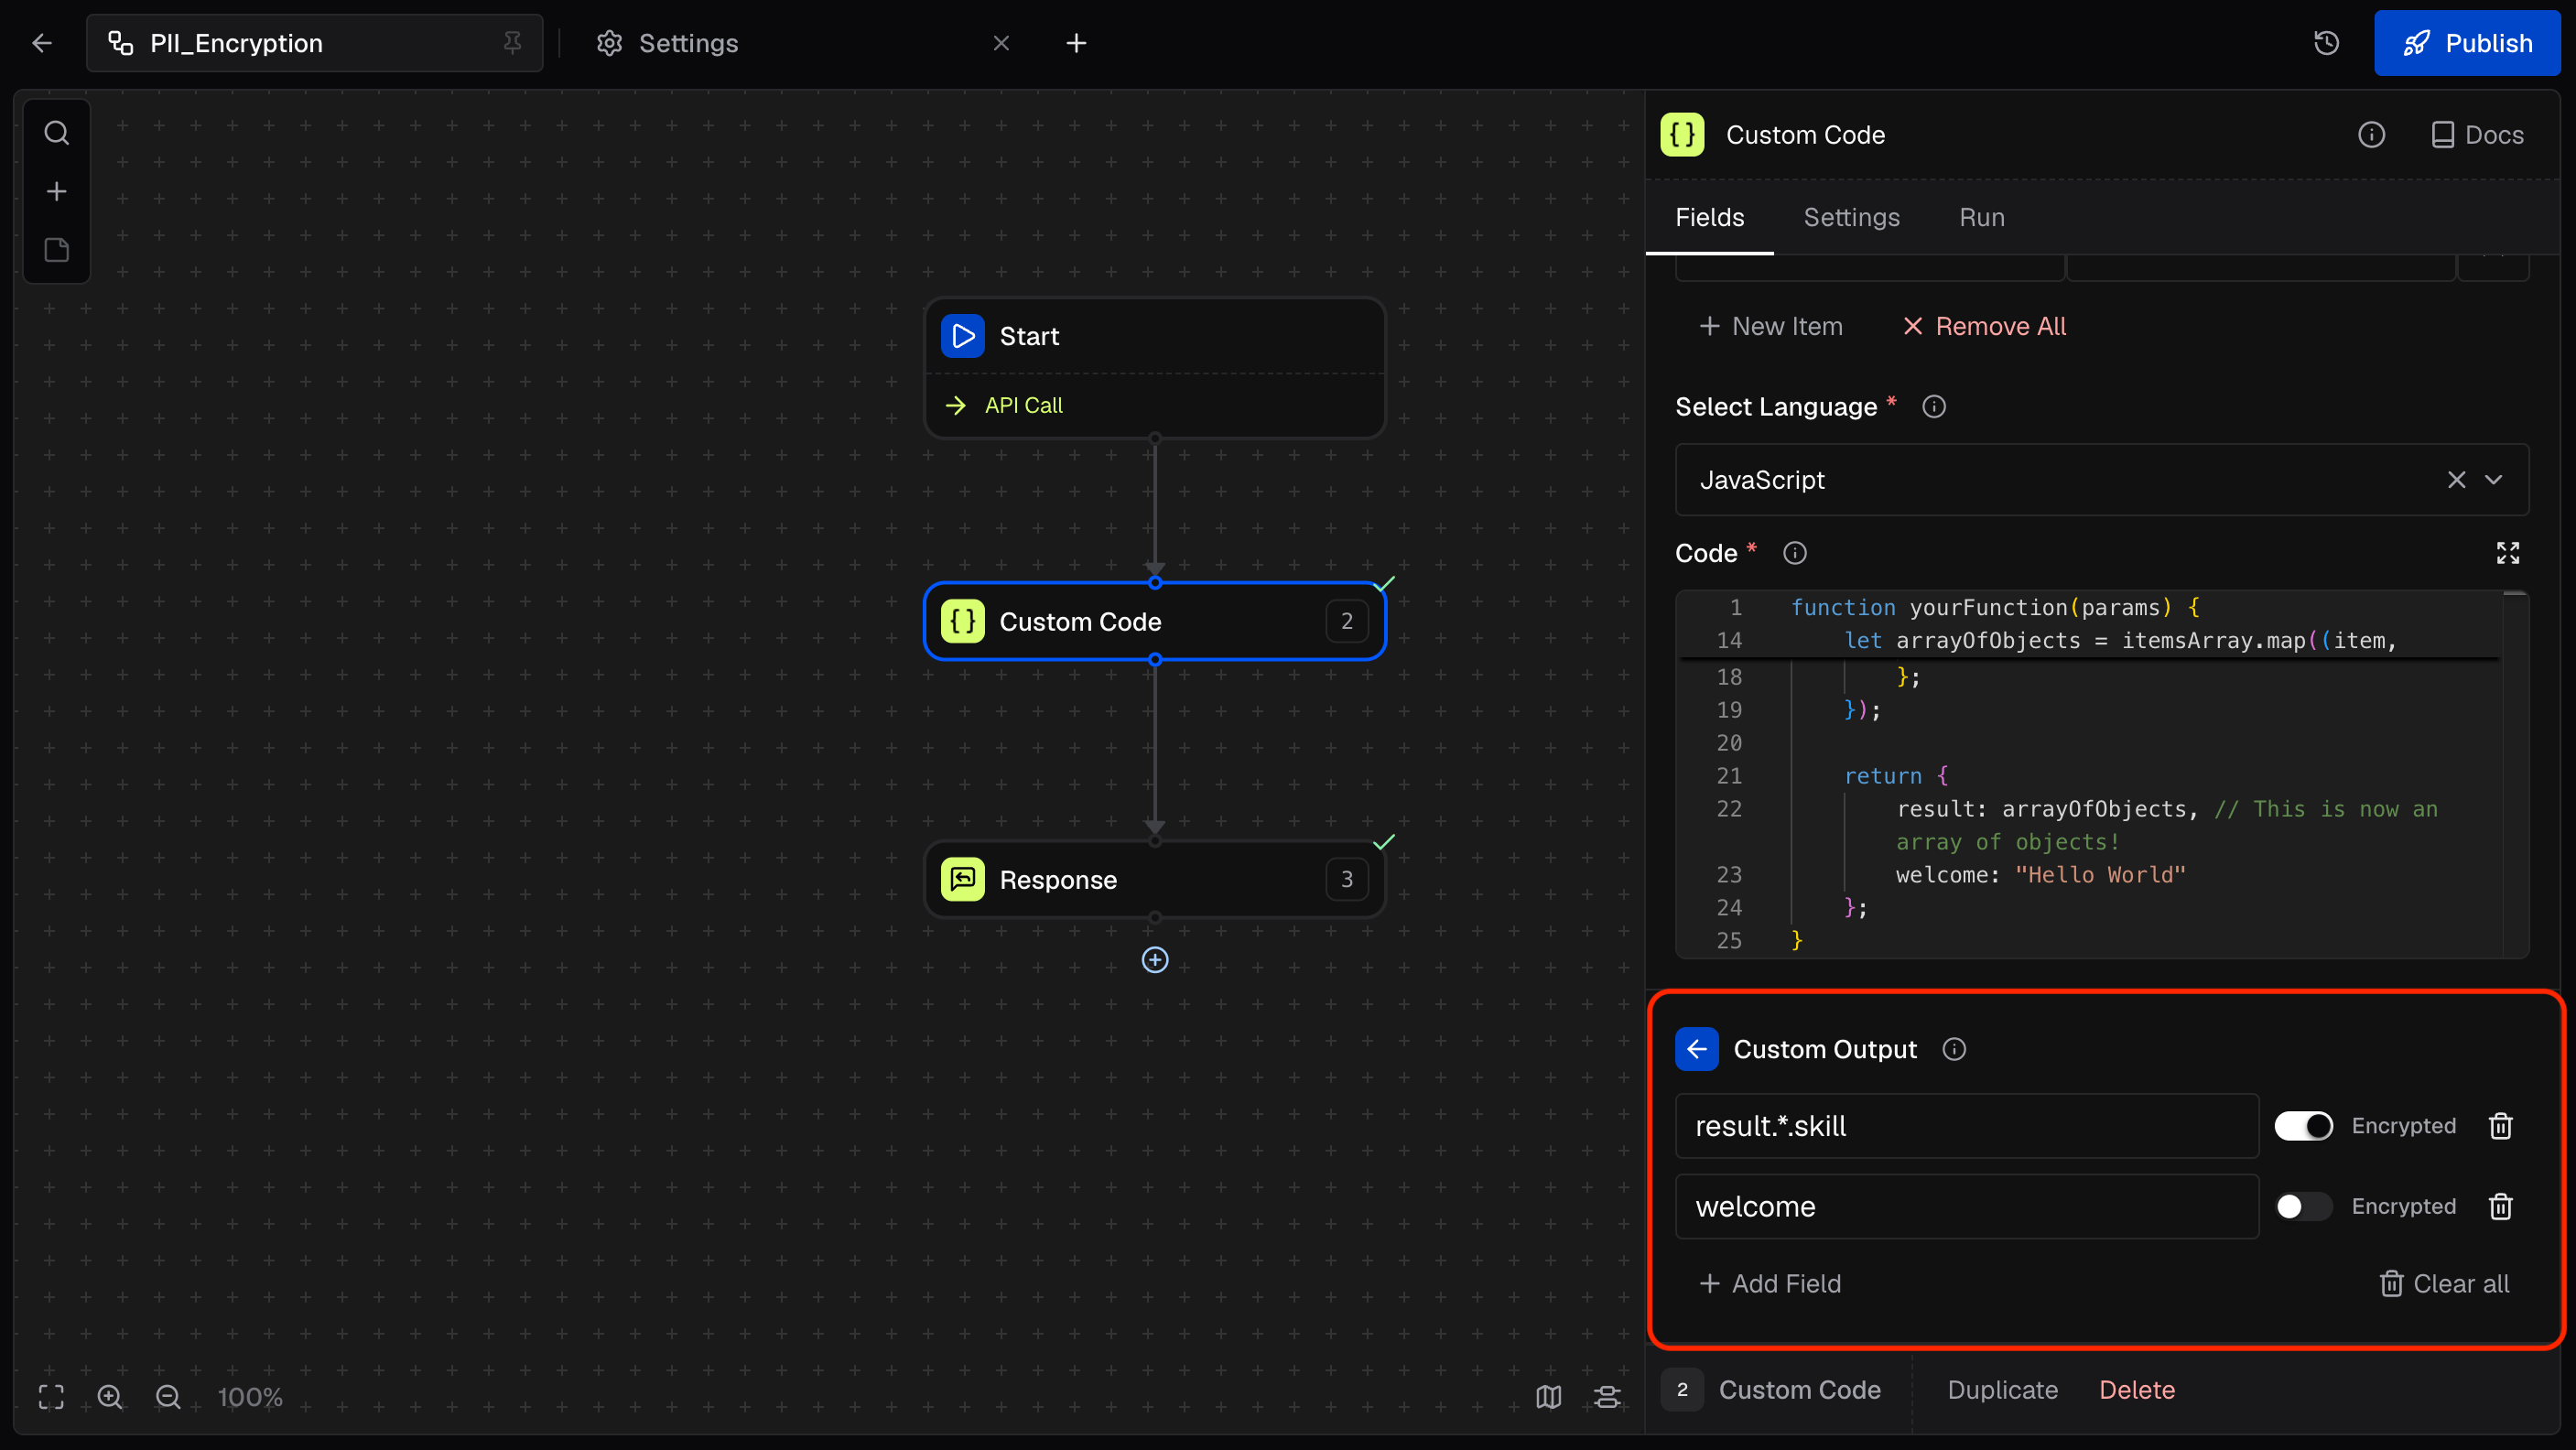Image resolution: width=2576 pixels, height=1450 pixels.
Task: Expand the language dropdown chevron
Action: pyautogui.click(x=2494, y=480)
